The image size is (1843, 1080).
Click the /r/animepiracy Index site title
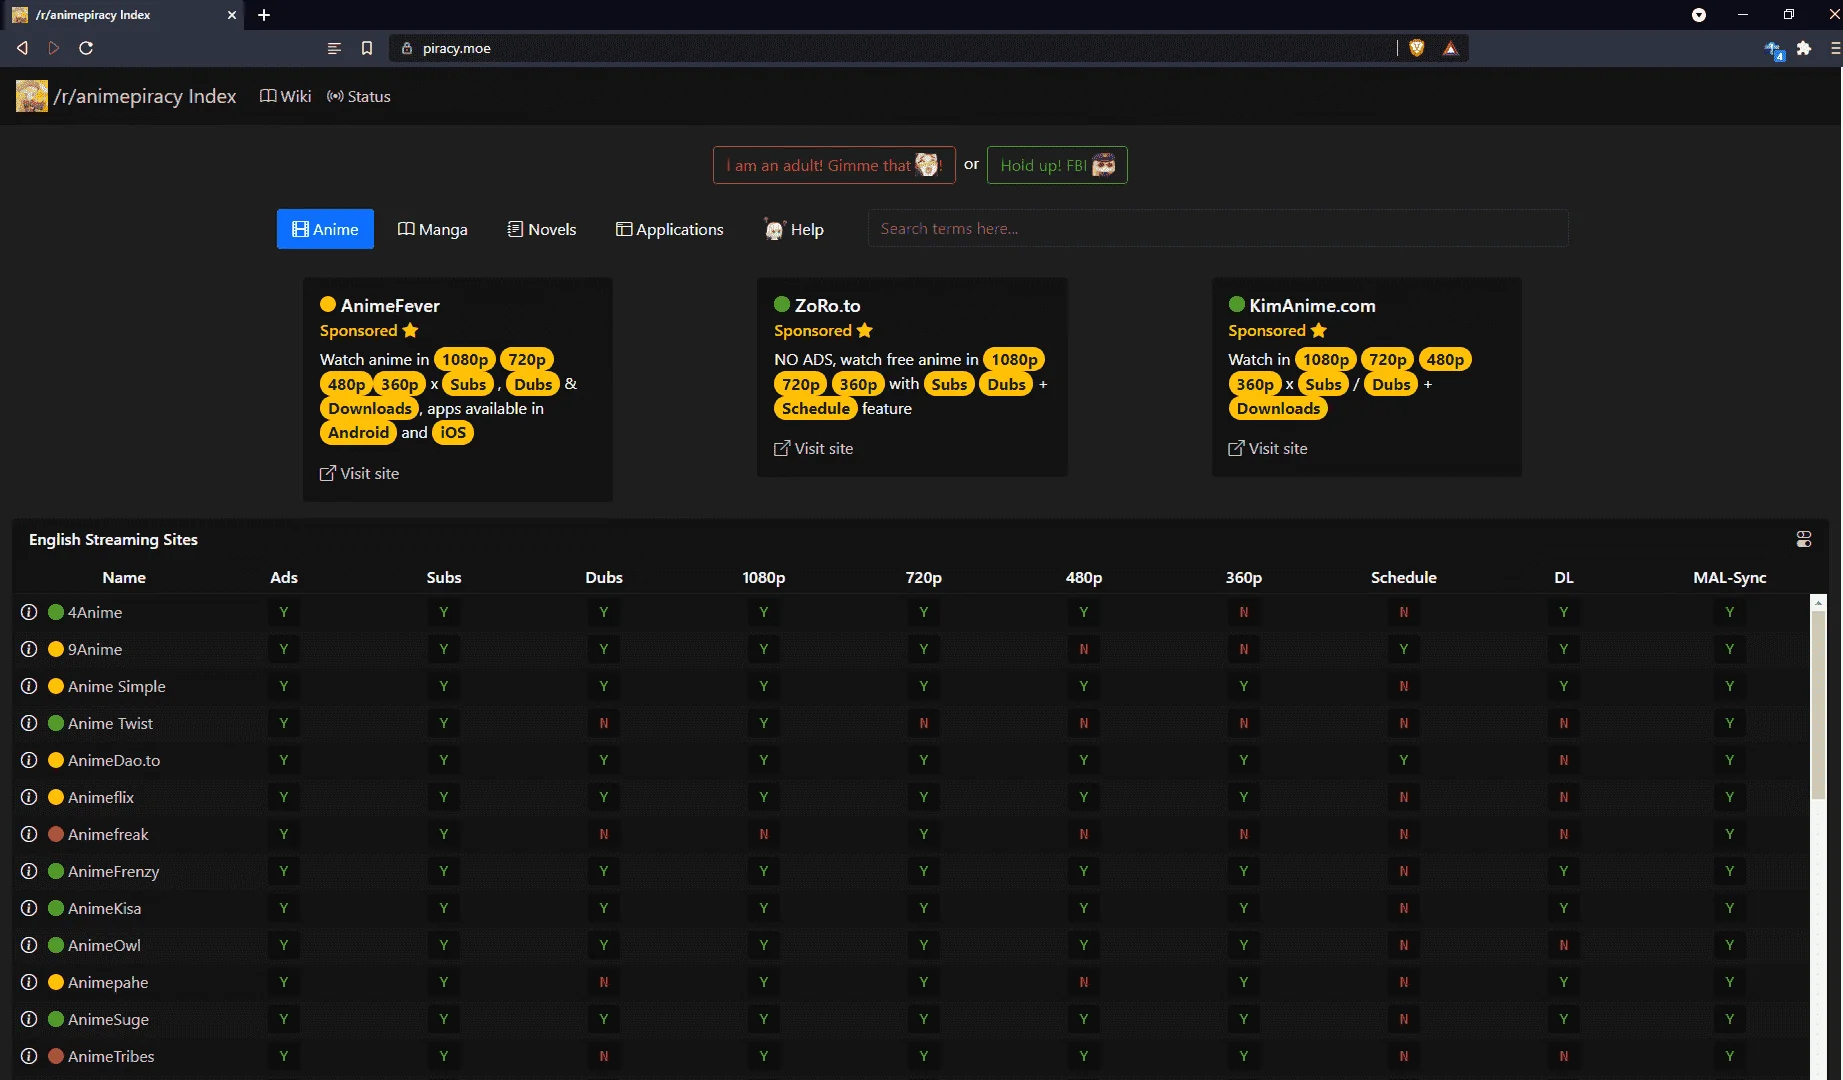point(145,96)
